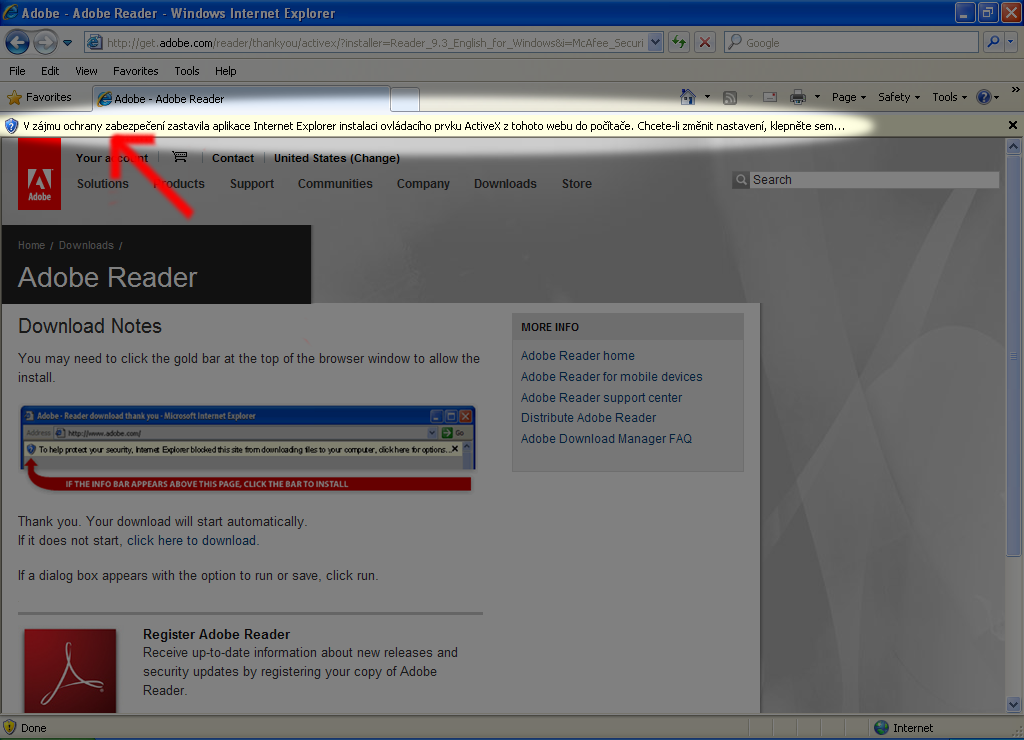
Task: Click the browser Forward arrow button
Action: [x=45, y=43]
